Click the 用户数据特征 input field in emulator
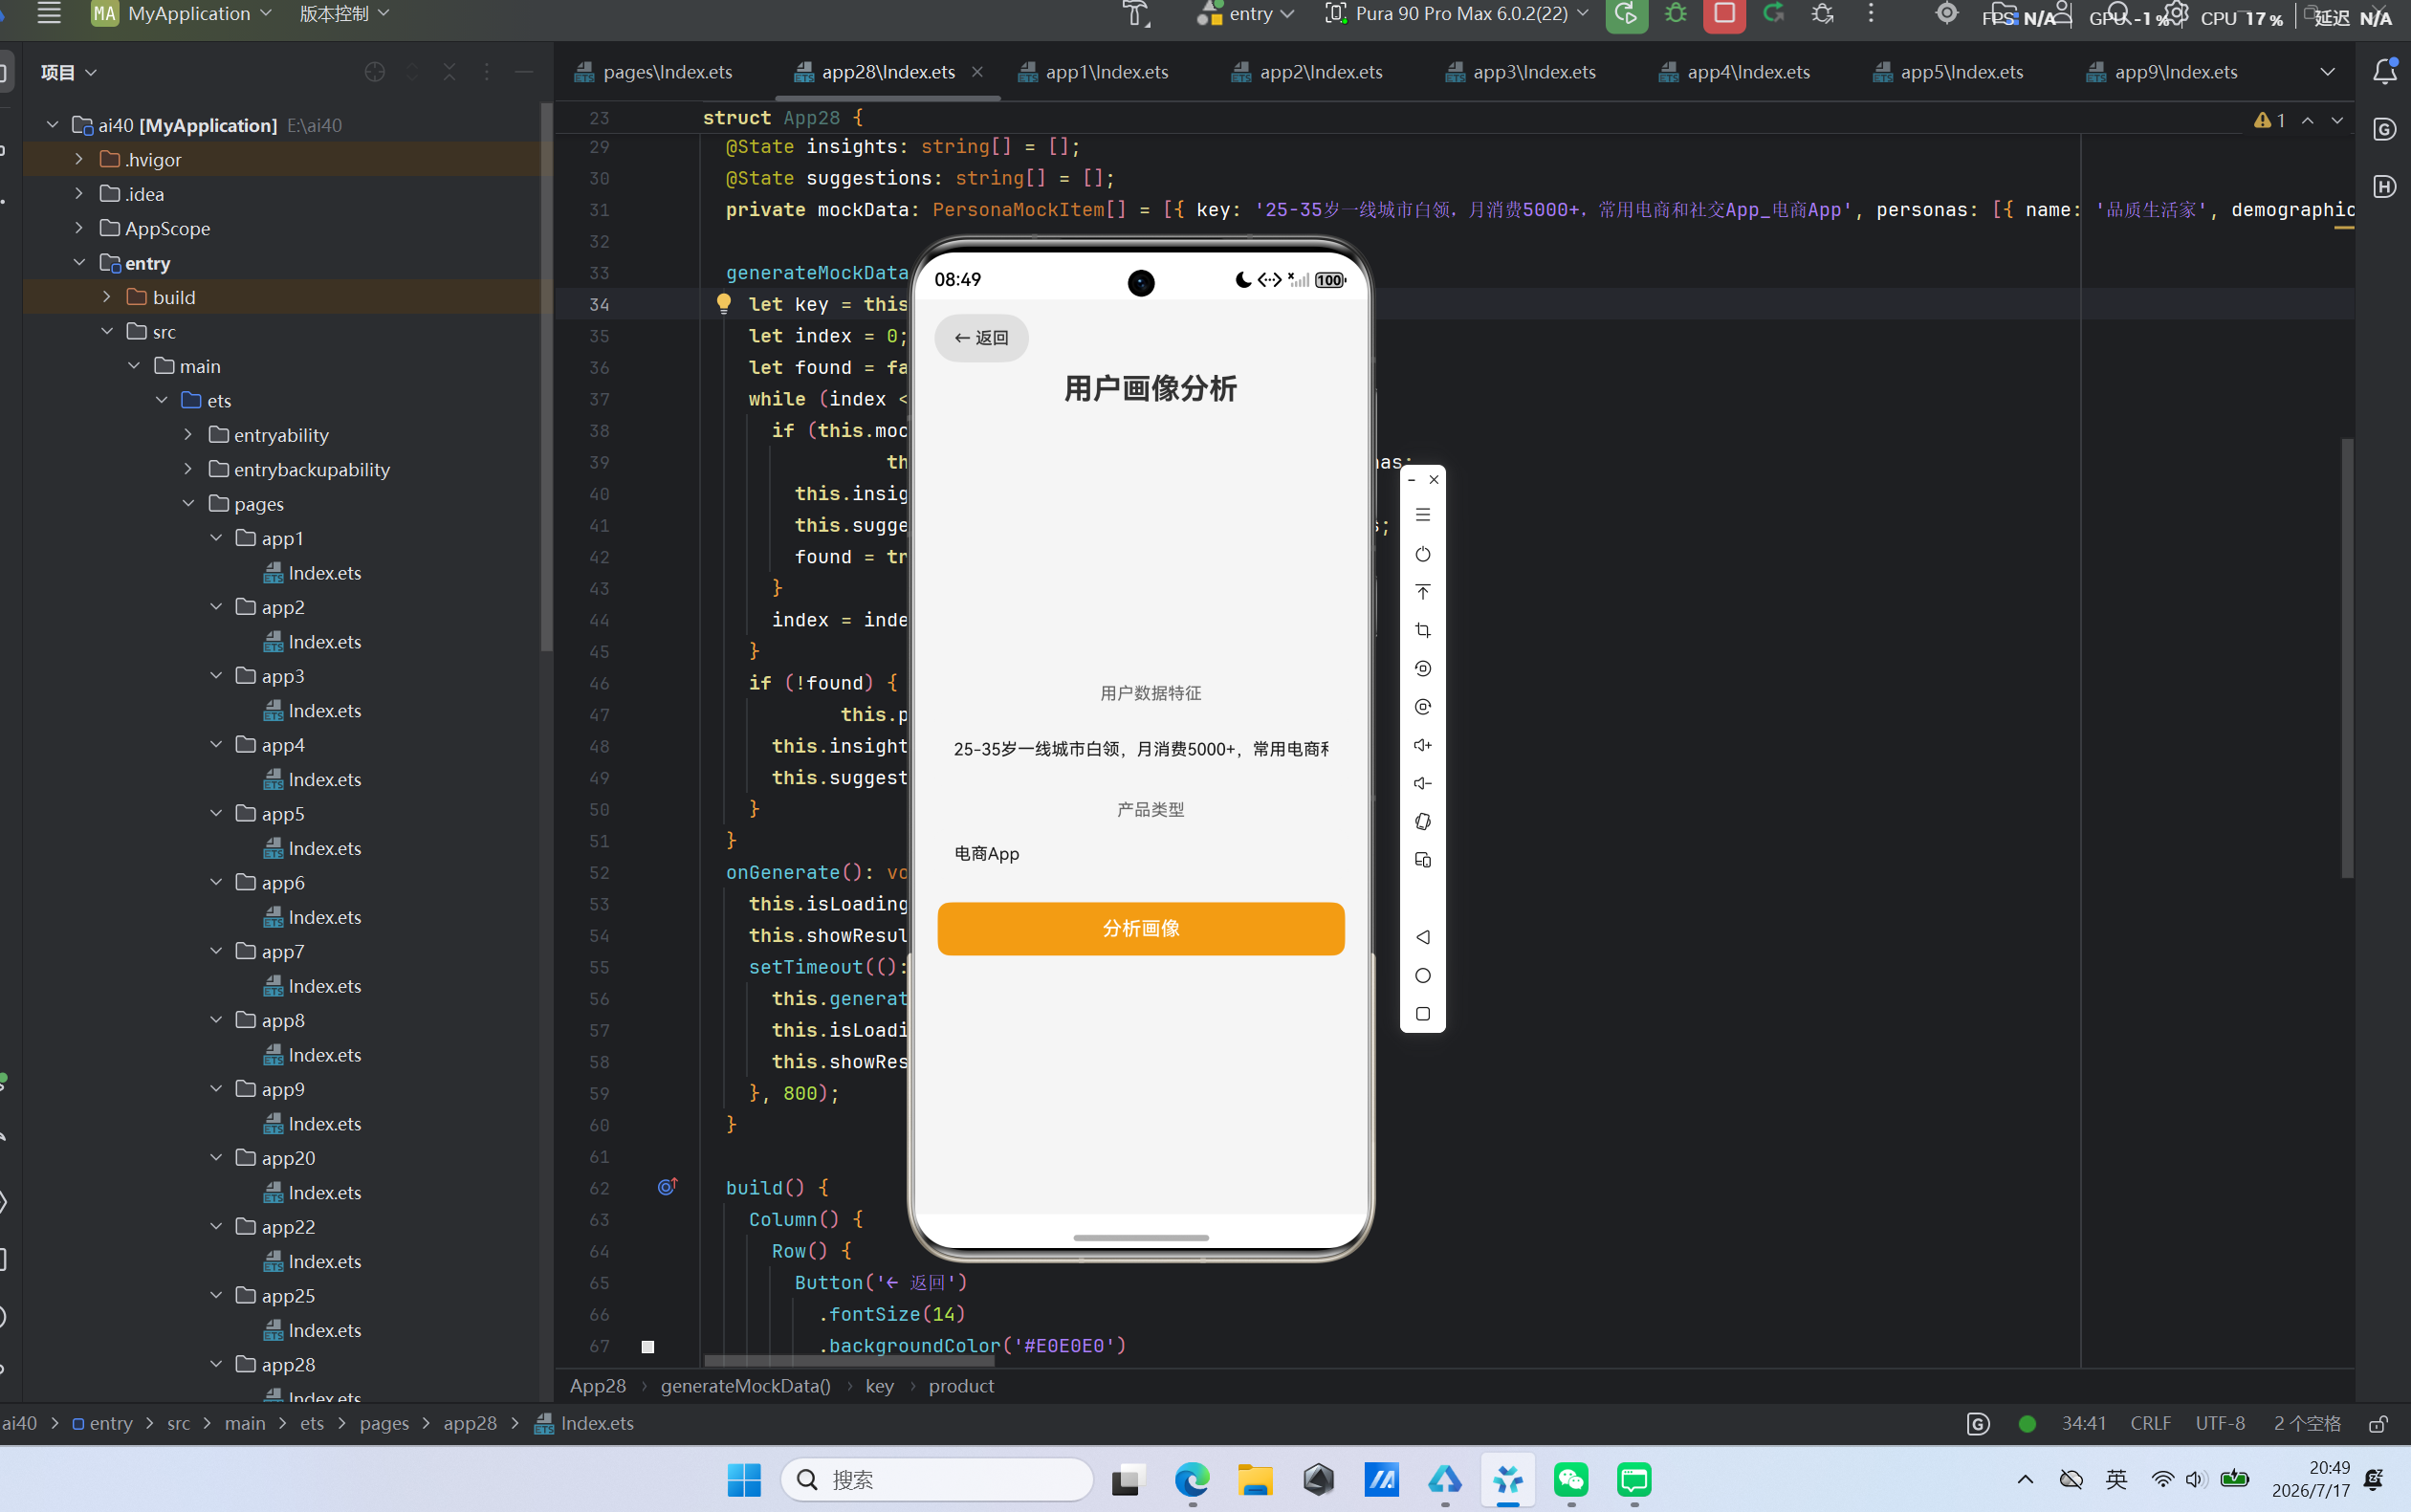 tap(1140, 749)
